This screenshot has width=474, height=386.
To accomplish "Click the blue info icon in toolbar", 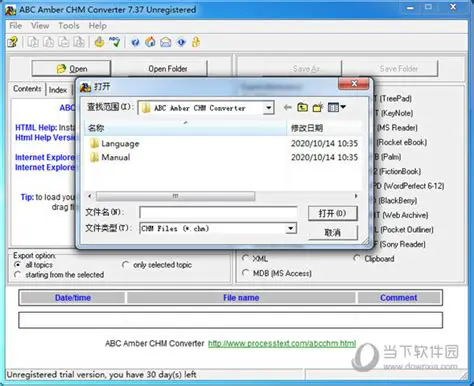I will (181, 42).
